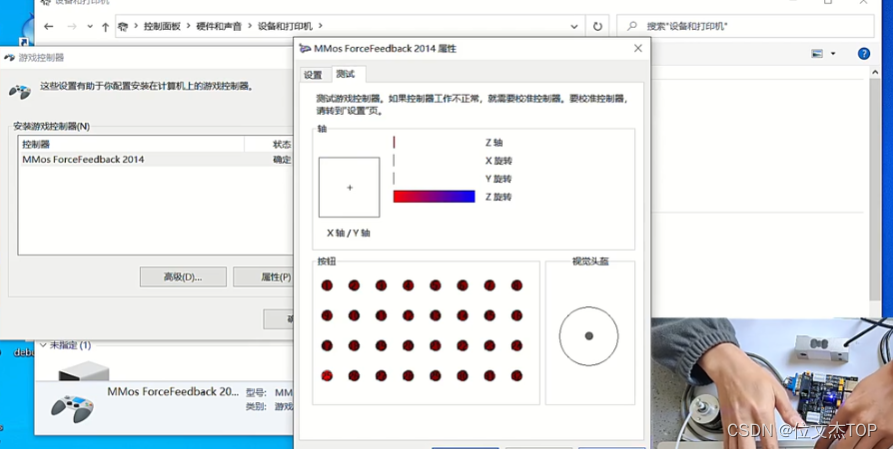Open the Explorer help question mark icon
This screenshot has height=449, width=893.
[x=863, y=54]
